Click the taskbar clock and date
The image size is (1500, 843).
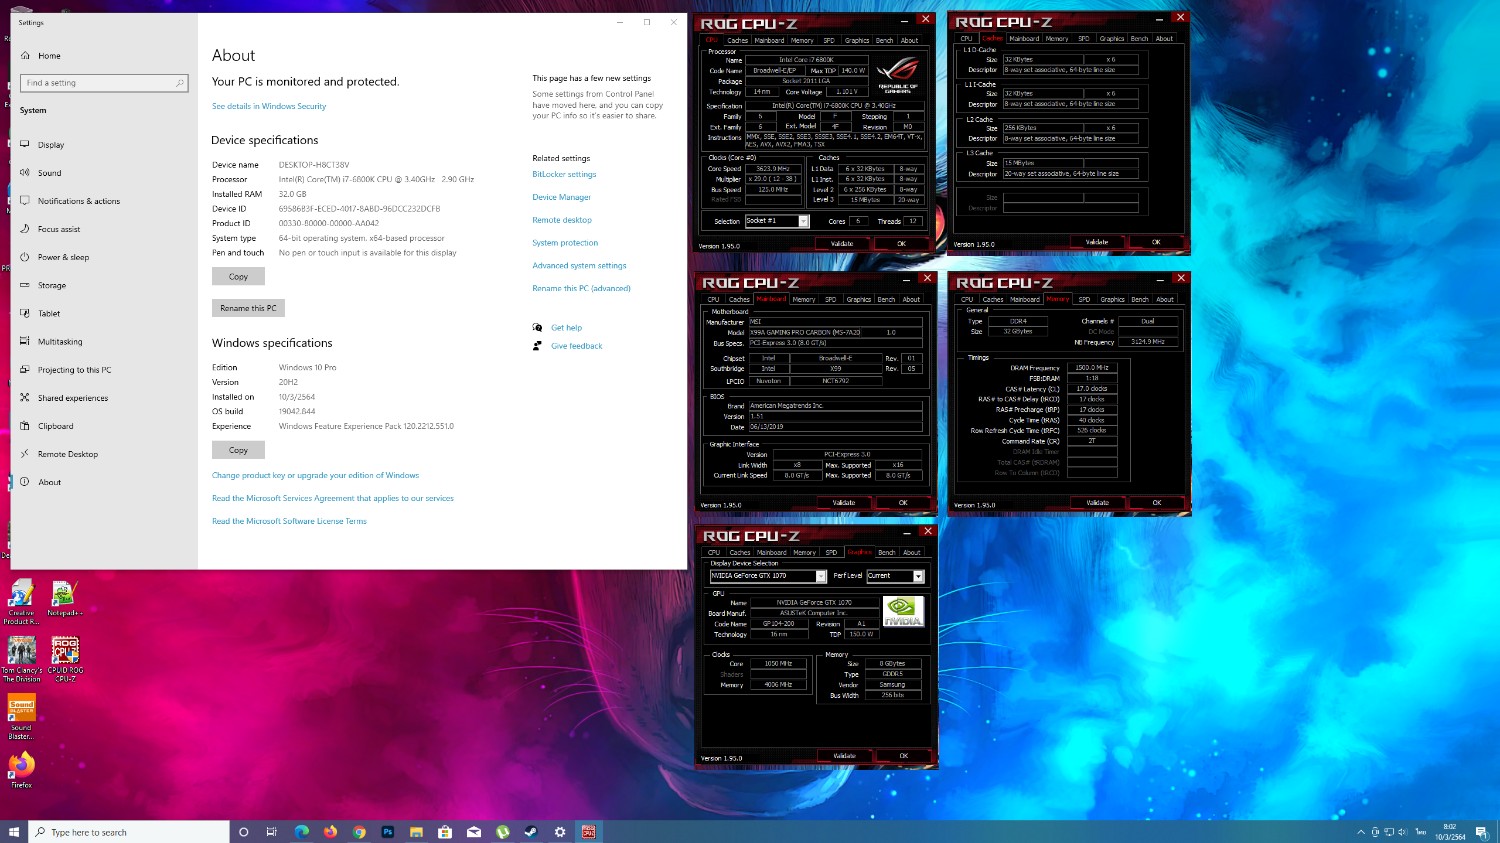pos(1450,832)
